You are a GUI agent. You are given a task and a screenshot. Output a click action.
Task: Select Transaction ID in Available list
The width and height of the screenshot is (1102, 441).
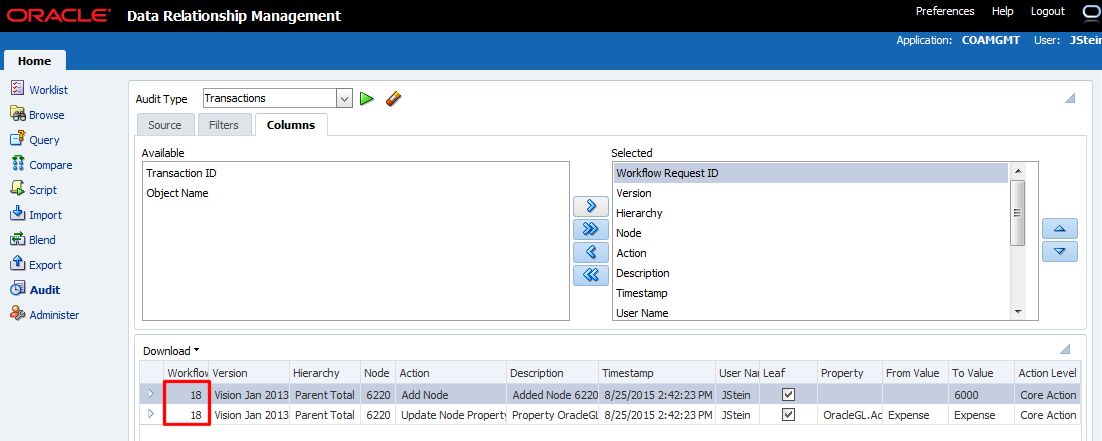[355, 173]
